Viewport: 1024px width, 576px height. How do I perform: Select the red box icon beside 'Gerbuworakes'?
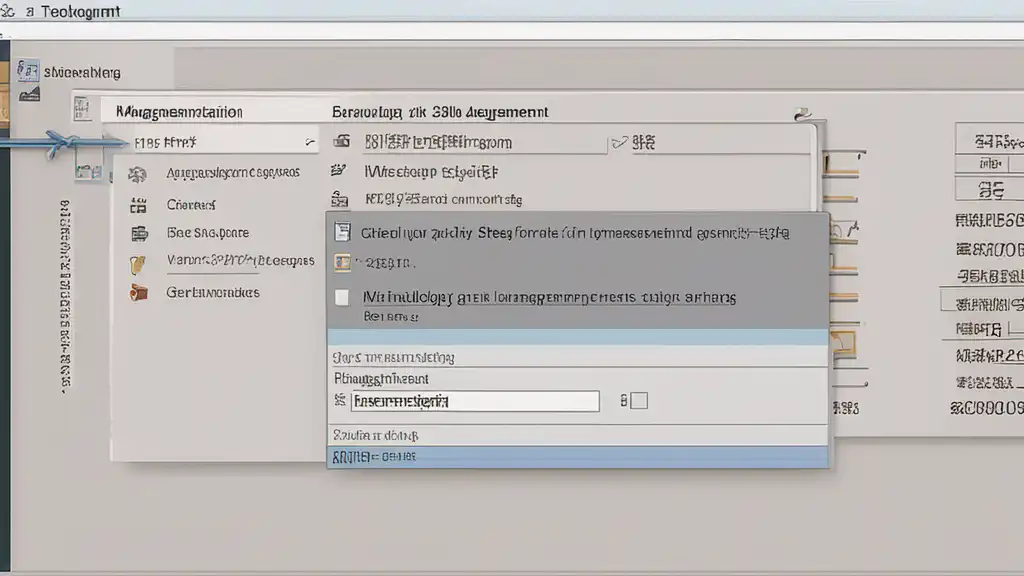(x=138, y=293)
